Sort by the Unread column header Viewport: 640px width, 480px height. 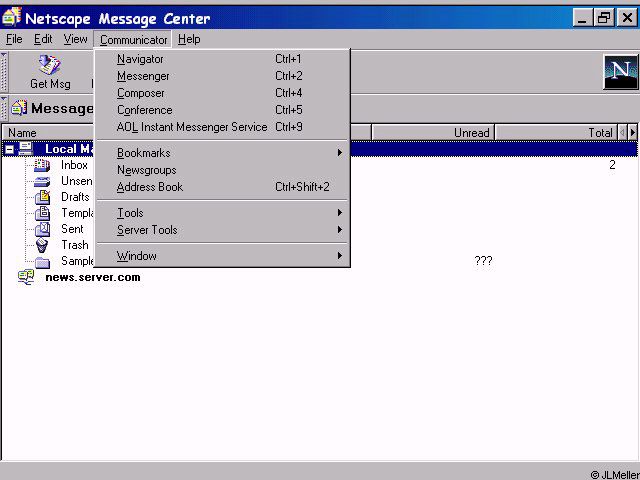point(433,133)
